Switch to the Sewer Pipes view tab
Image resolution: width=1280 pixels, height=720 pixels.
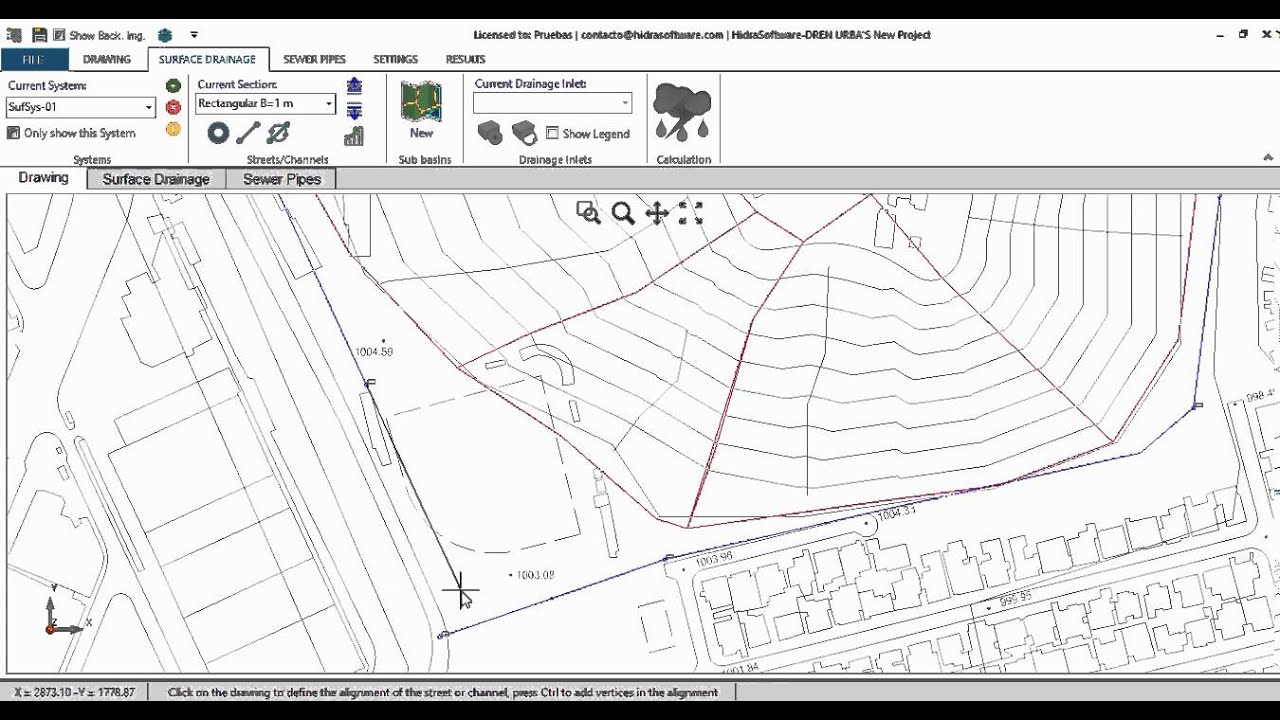[x=282, y=179]
